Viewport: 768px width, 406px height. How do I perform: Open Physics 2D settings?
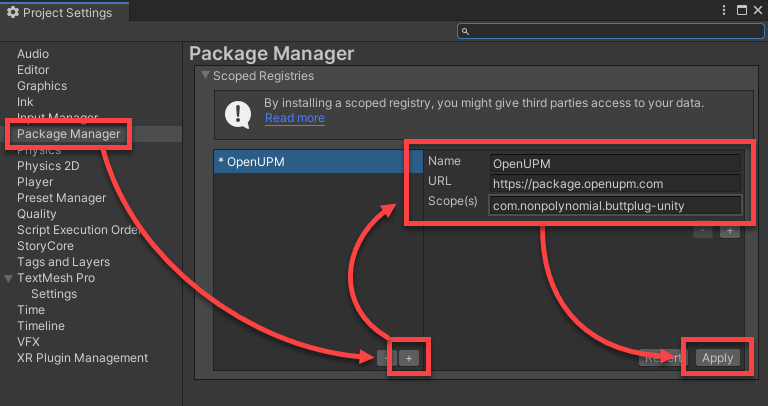pos(48,166)
